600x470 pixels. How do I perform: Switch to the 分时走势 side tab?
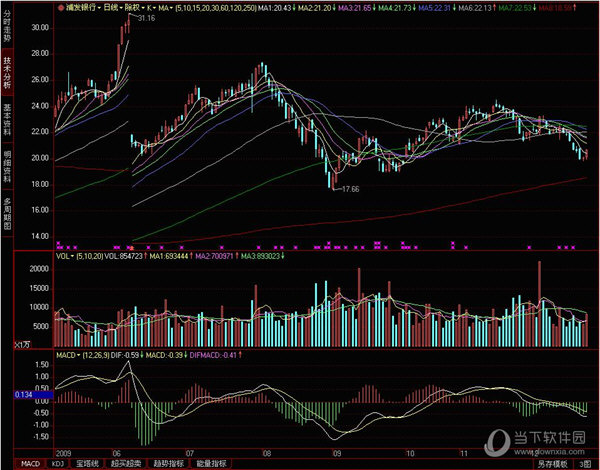[7, 26]
